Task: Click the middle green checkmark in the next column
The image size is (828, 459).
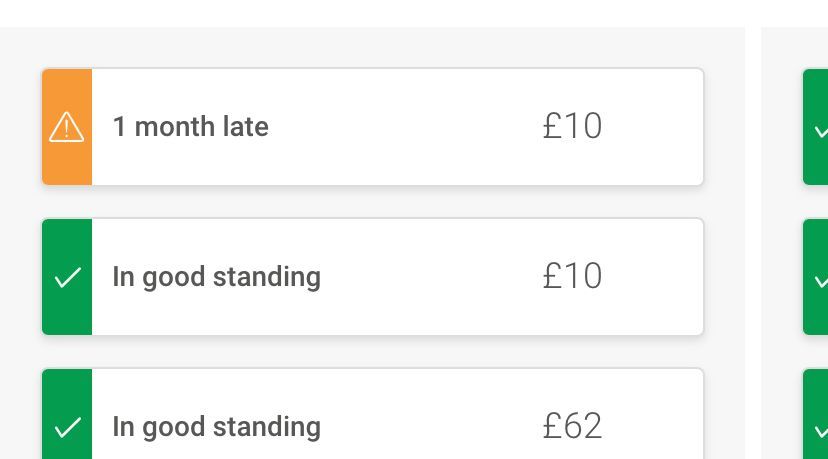Action: 821,280
